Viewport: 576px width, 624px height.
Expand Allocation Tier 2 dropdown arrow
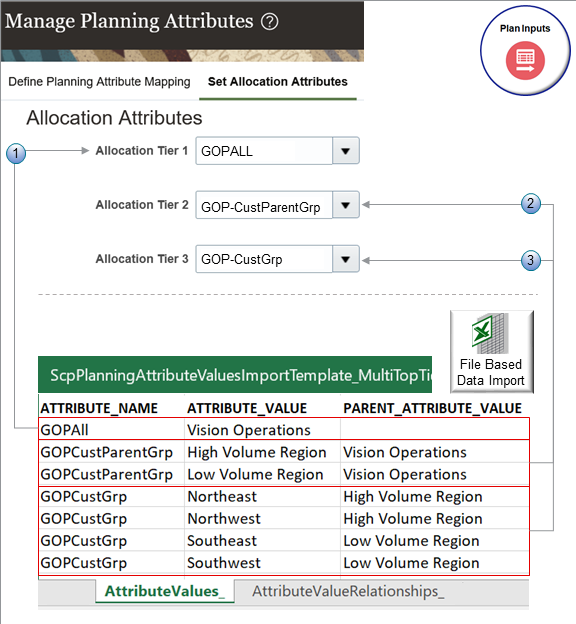click(x=346, y=205)
